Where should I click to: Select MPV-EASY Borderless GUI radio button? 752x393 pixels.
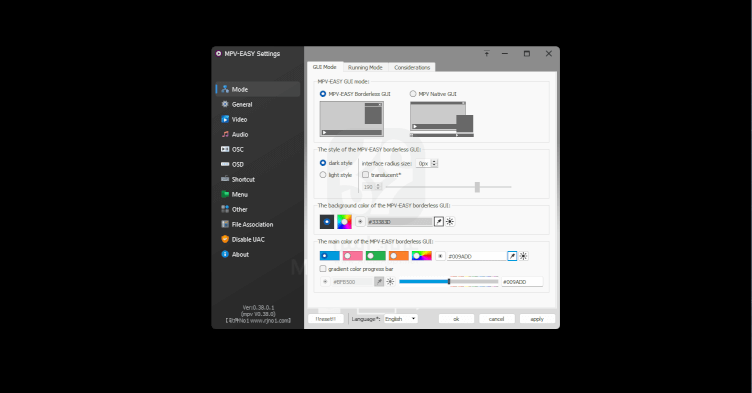pyautogui.click(x=323, y=94)
